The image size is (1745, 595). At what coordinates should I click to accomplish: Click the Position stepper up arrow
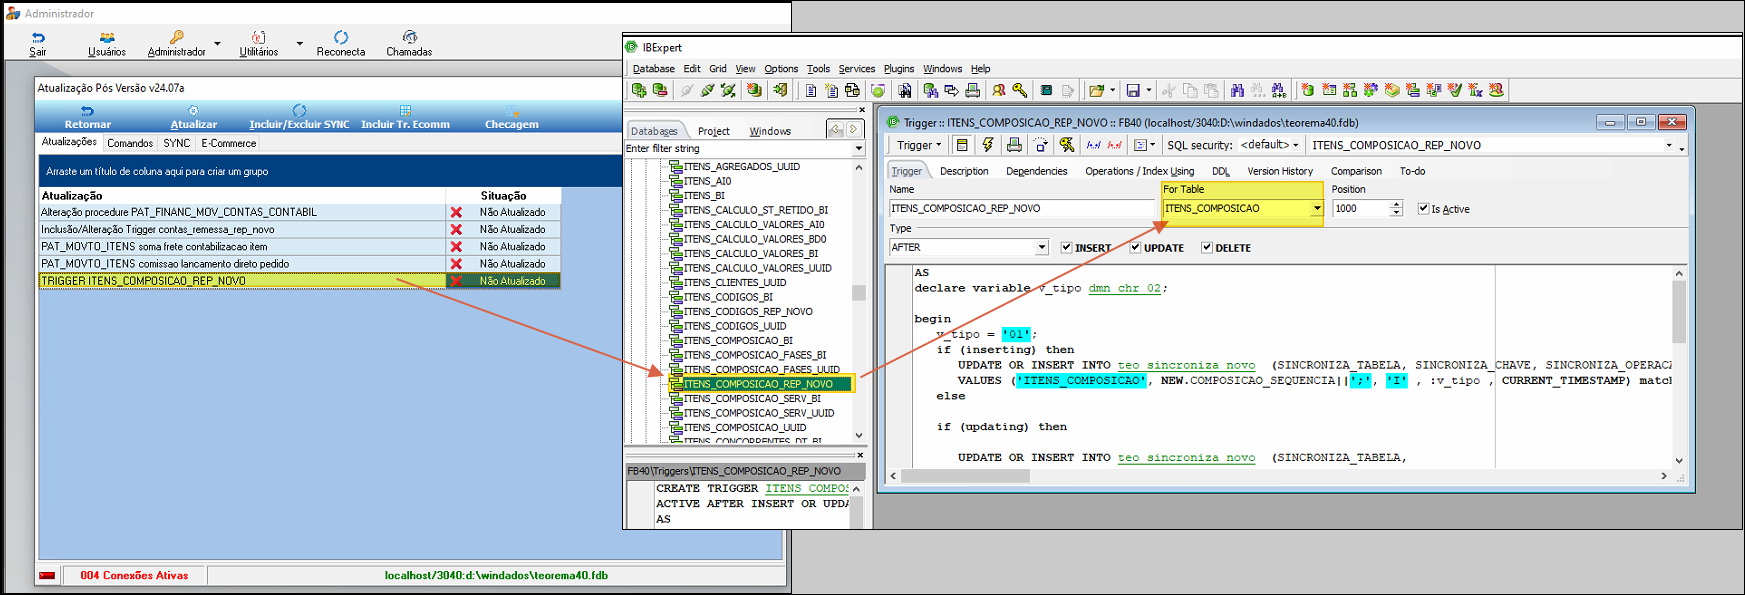pyautogui.click(x=1396, y=205)
